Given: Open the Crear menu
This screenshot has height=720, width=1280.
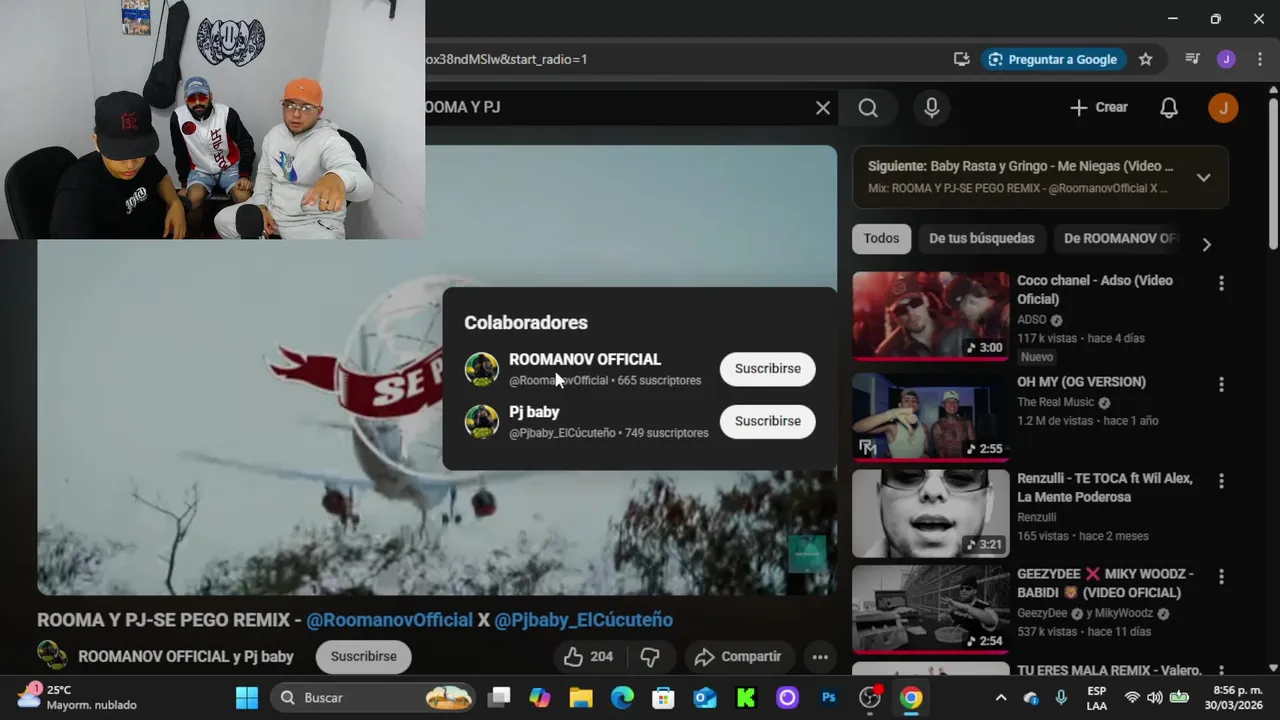Looking at the screenshot, I should 1099,108.
